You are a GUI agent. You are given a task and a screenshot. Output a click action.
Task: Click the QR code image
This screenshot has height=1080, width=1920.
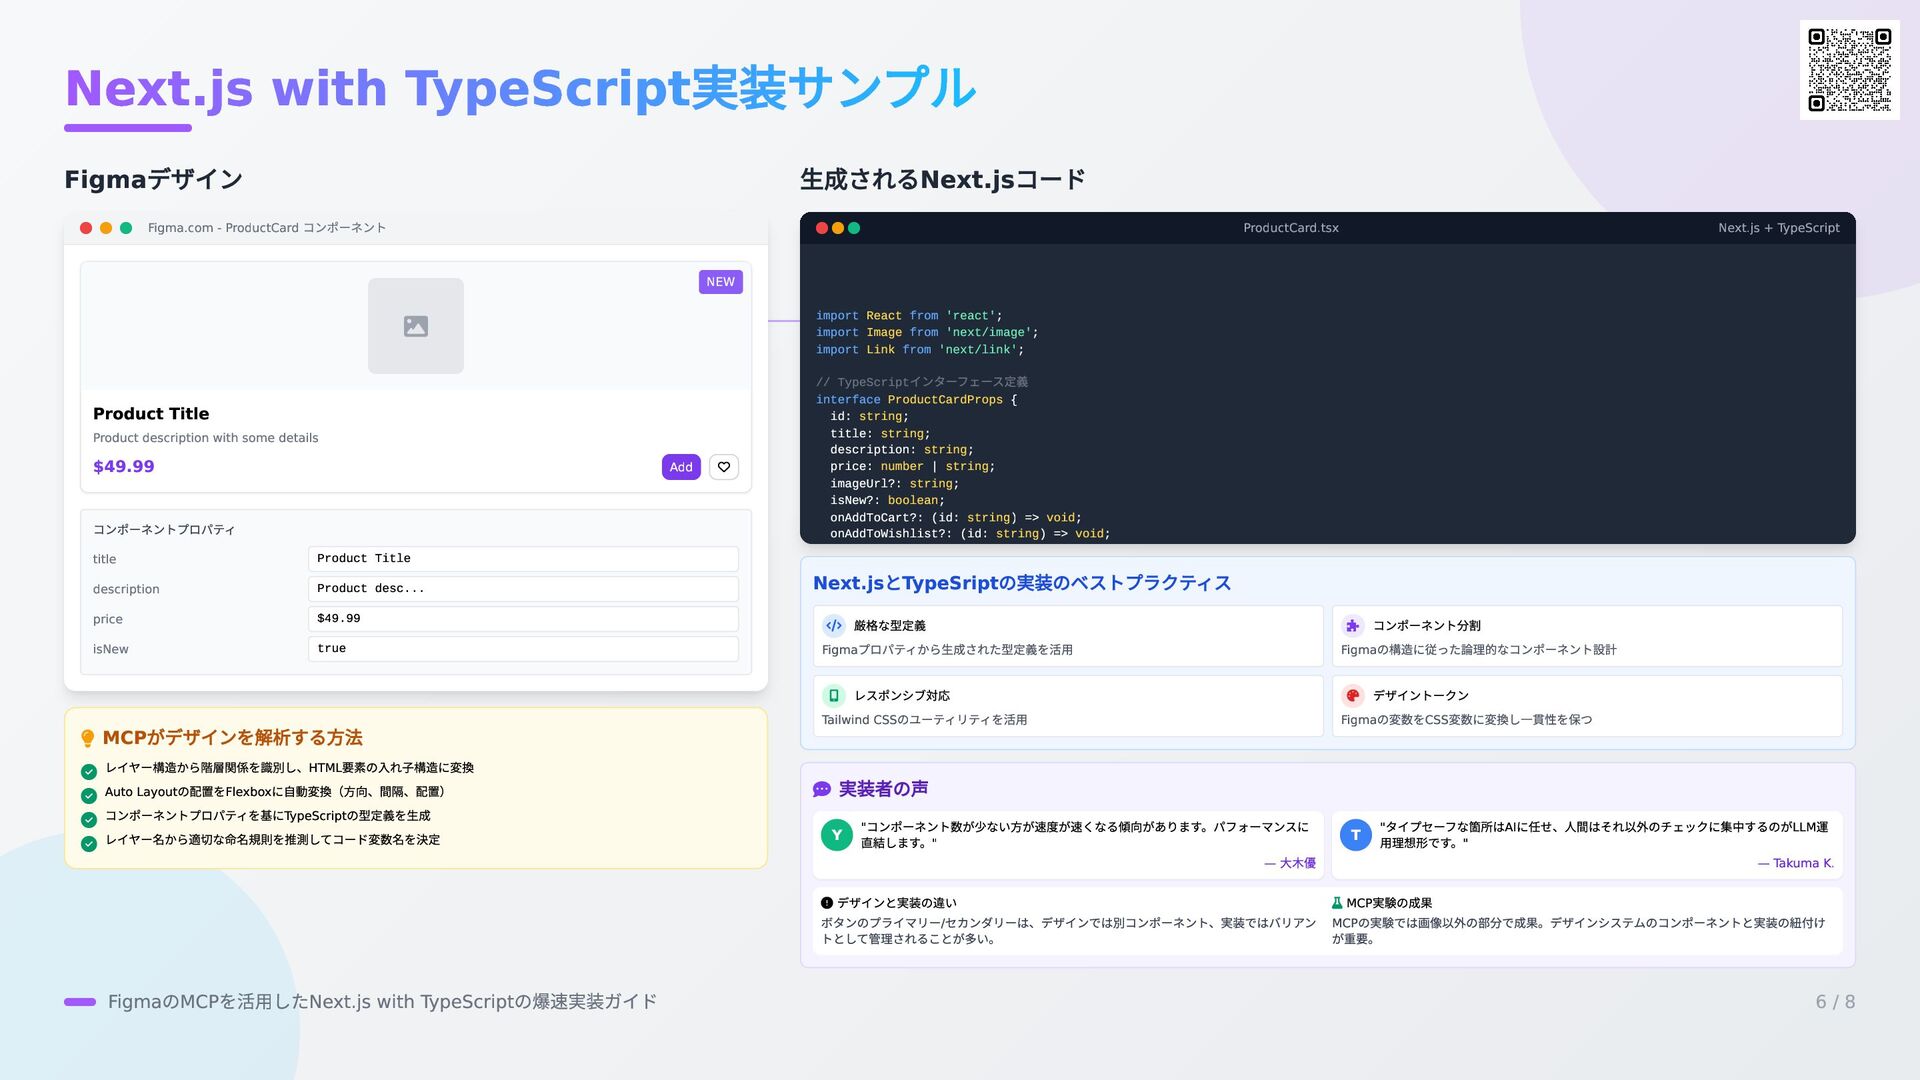click(1849, 70)
